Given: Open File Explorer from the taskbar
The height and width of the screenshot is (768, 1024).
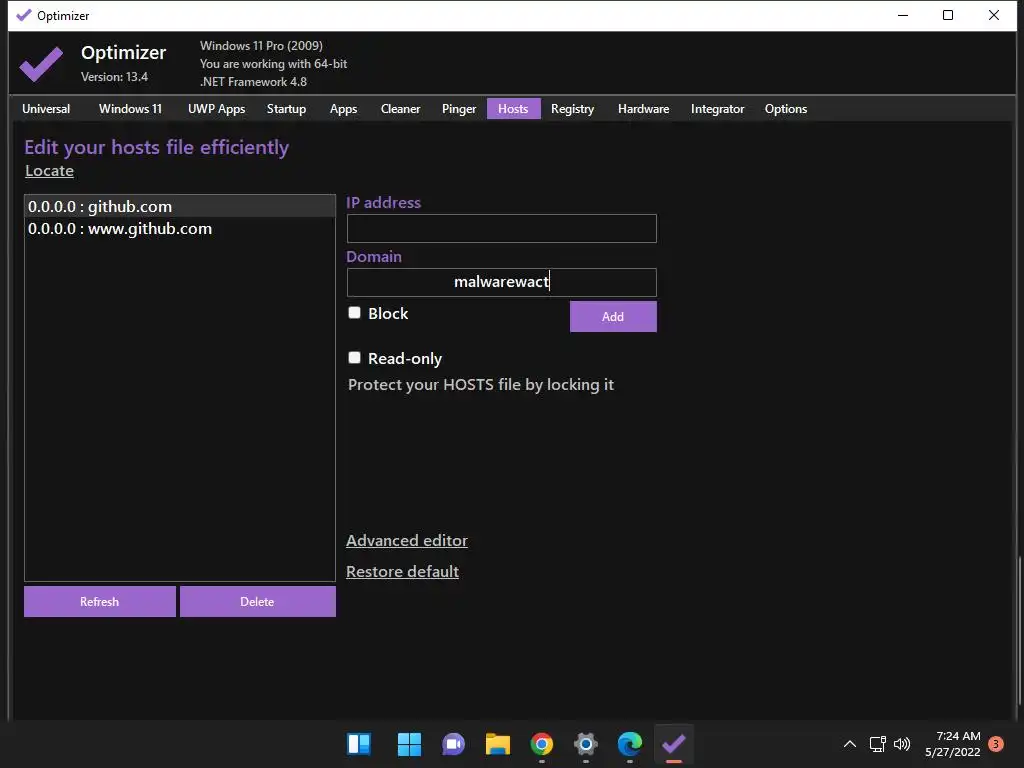Looking at the screenshot, I should 498,744.
